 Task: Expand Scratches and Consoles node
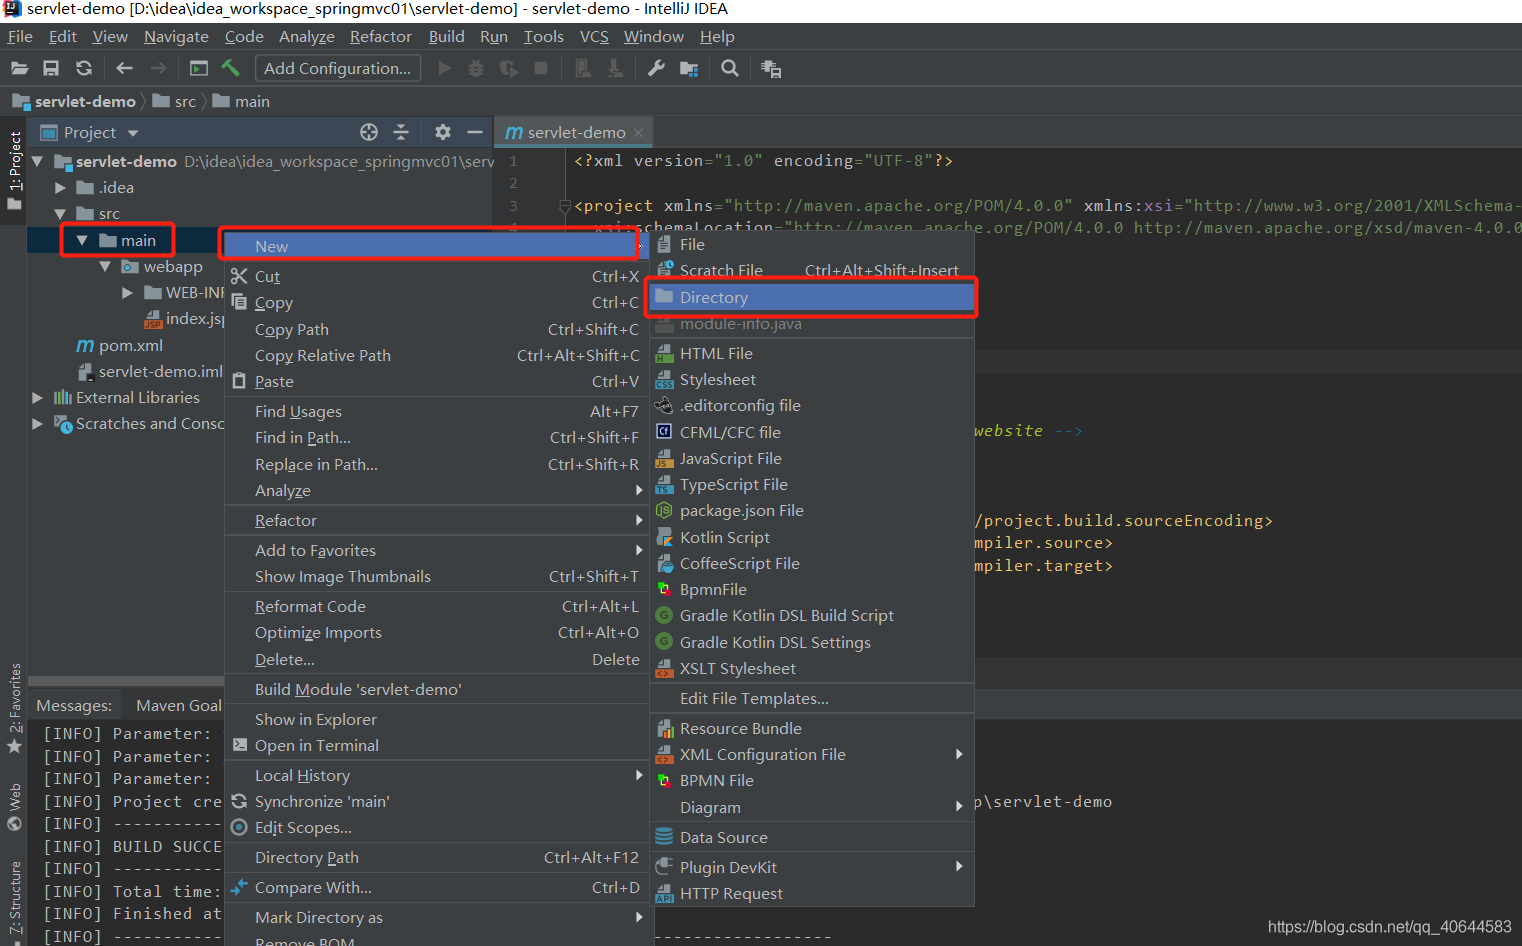(x=37, y=423)
